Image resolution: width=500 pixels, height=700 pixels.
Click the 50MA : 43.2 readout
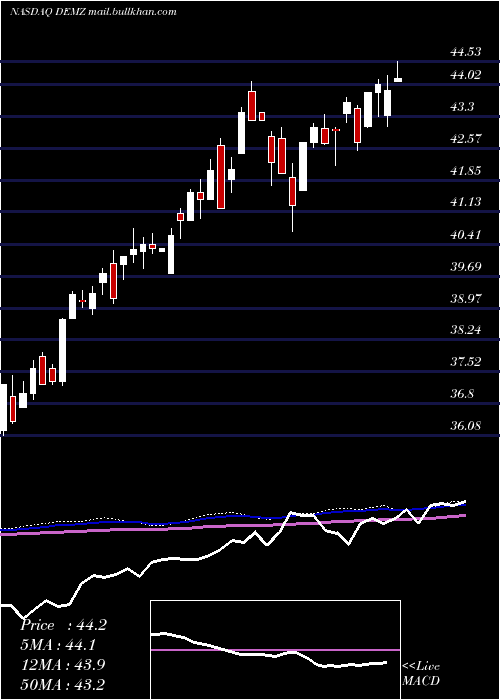coord(63,684)
